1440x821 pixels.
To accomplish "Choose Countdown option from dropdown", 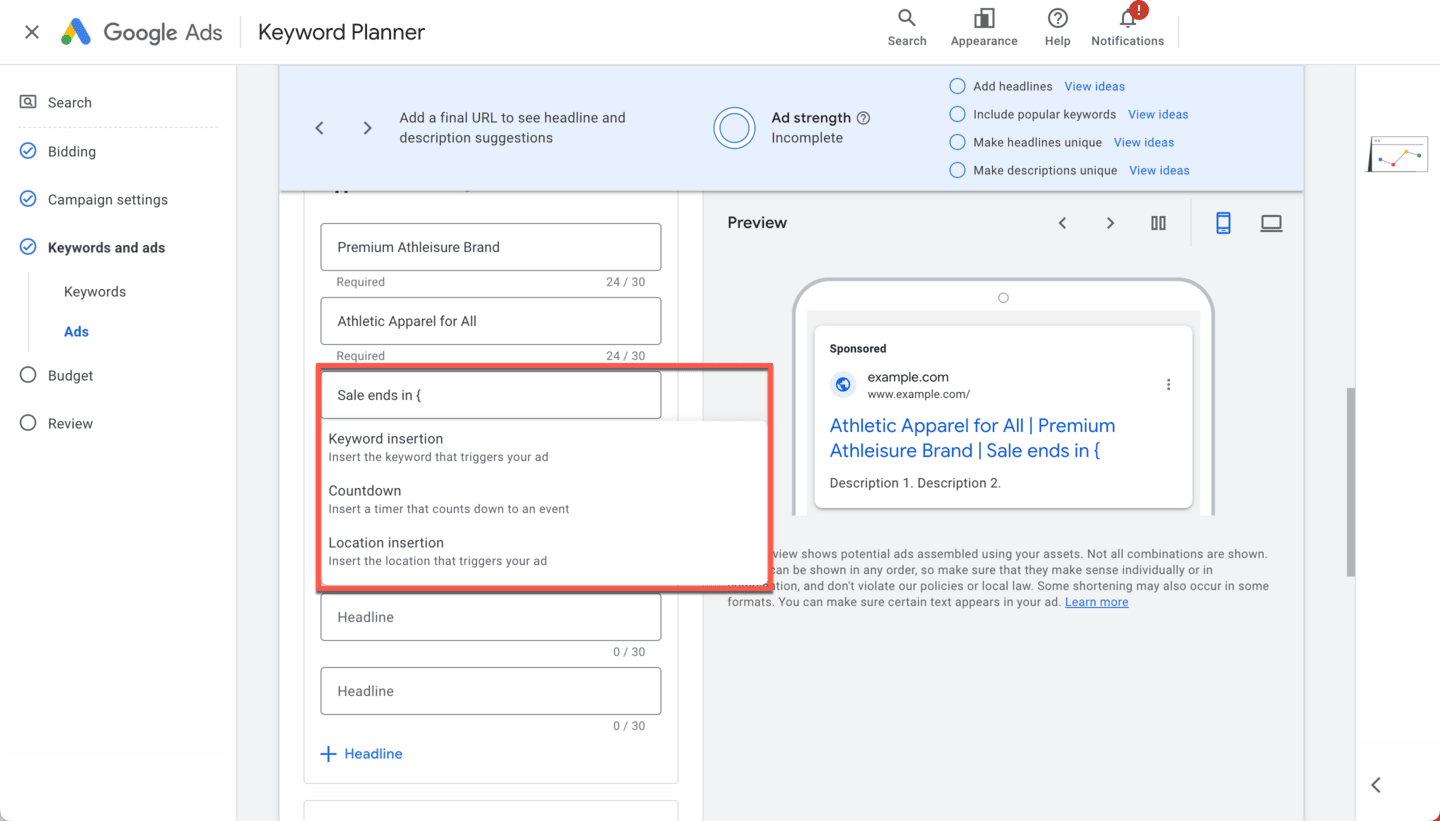I will click(543, 499).
